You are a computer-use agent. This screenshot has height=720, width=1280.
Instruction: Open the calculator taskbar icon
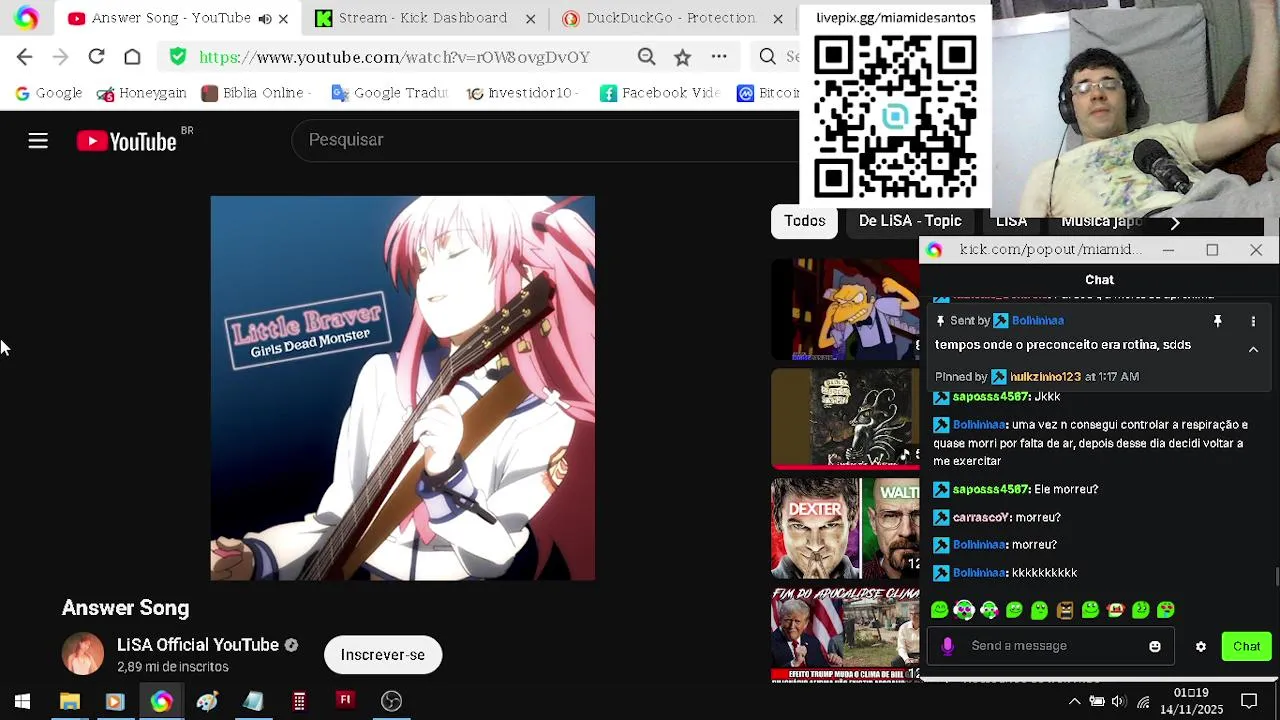click(299, 701)
